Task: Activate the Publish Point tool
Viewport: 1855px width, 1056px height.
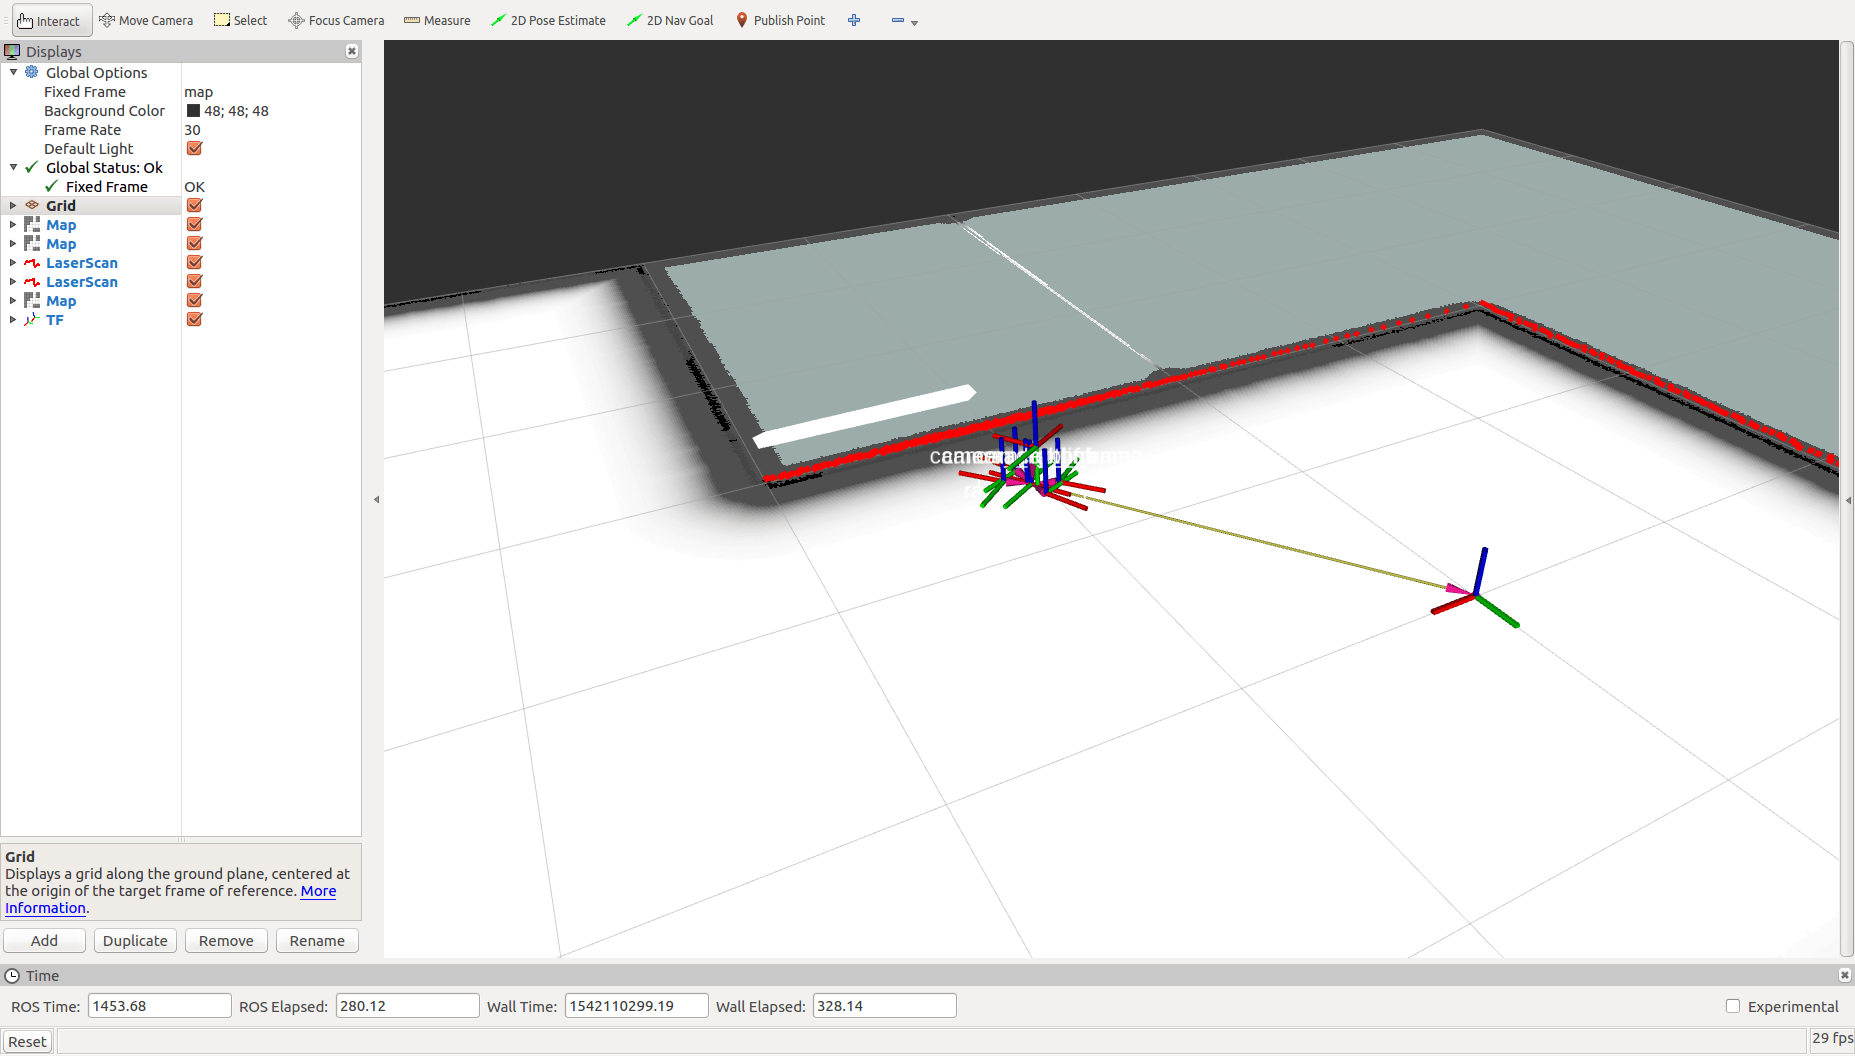Action: (781, 20)
